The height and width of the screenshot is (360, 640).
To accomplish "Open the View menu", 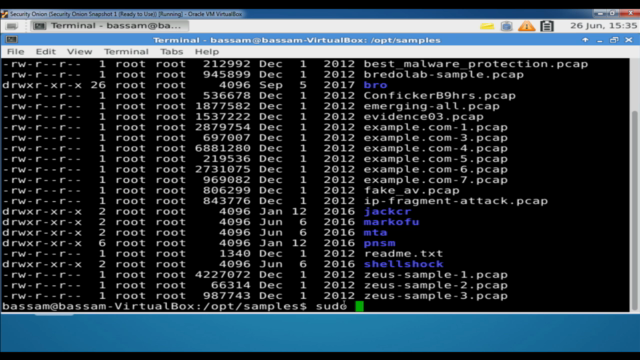I will pos(80,52).
